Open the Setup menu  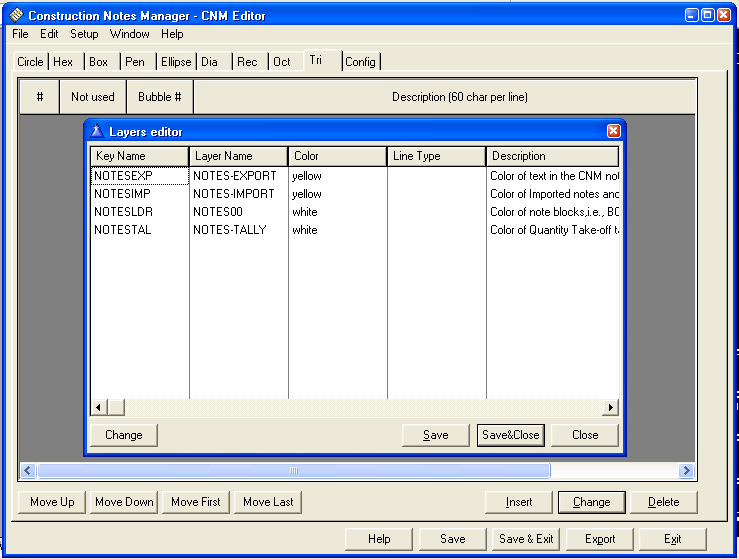point(84,34)
